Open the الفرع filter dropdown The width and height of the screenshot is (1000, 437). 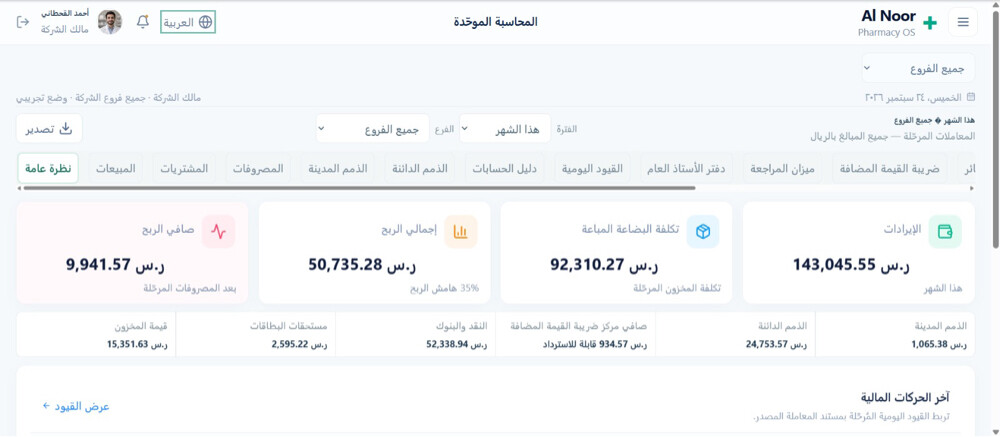[372, 129]
